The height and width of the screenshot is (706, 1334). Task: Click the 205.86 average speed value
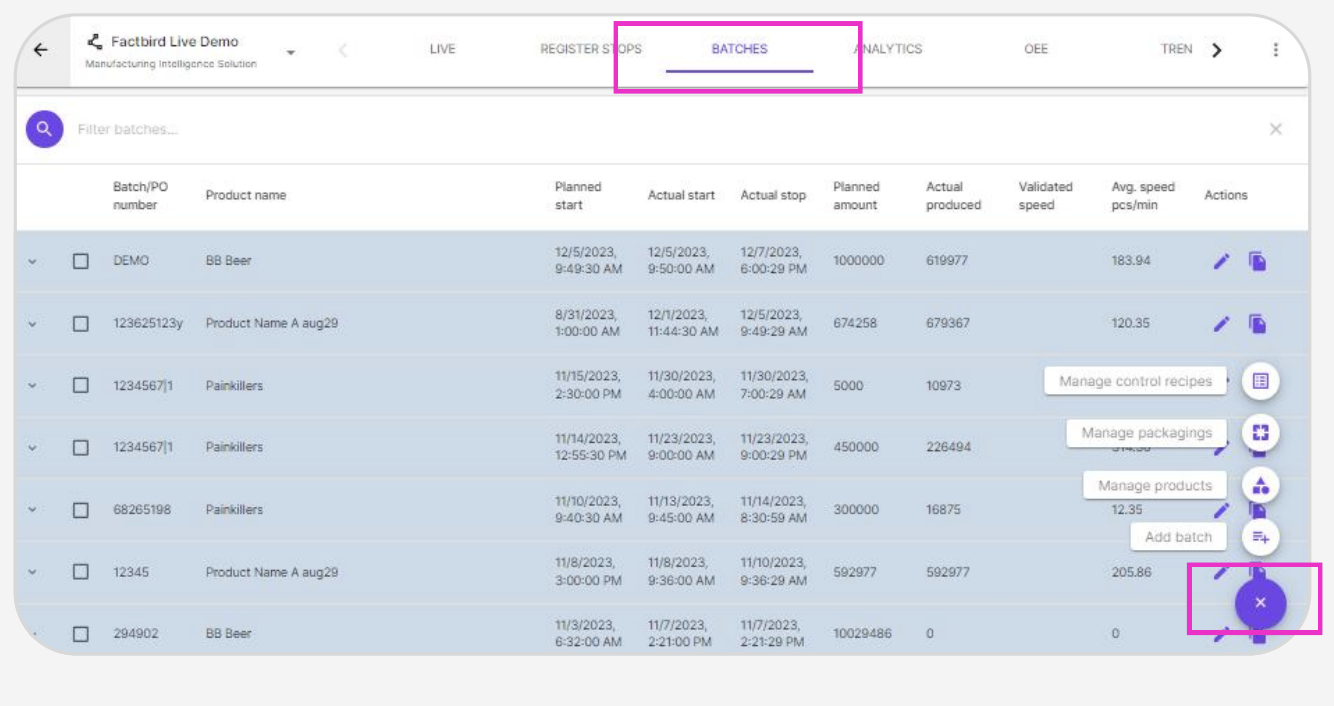(x=1131, y=572)
